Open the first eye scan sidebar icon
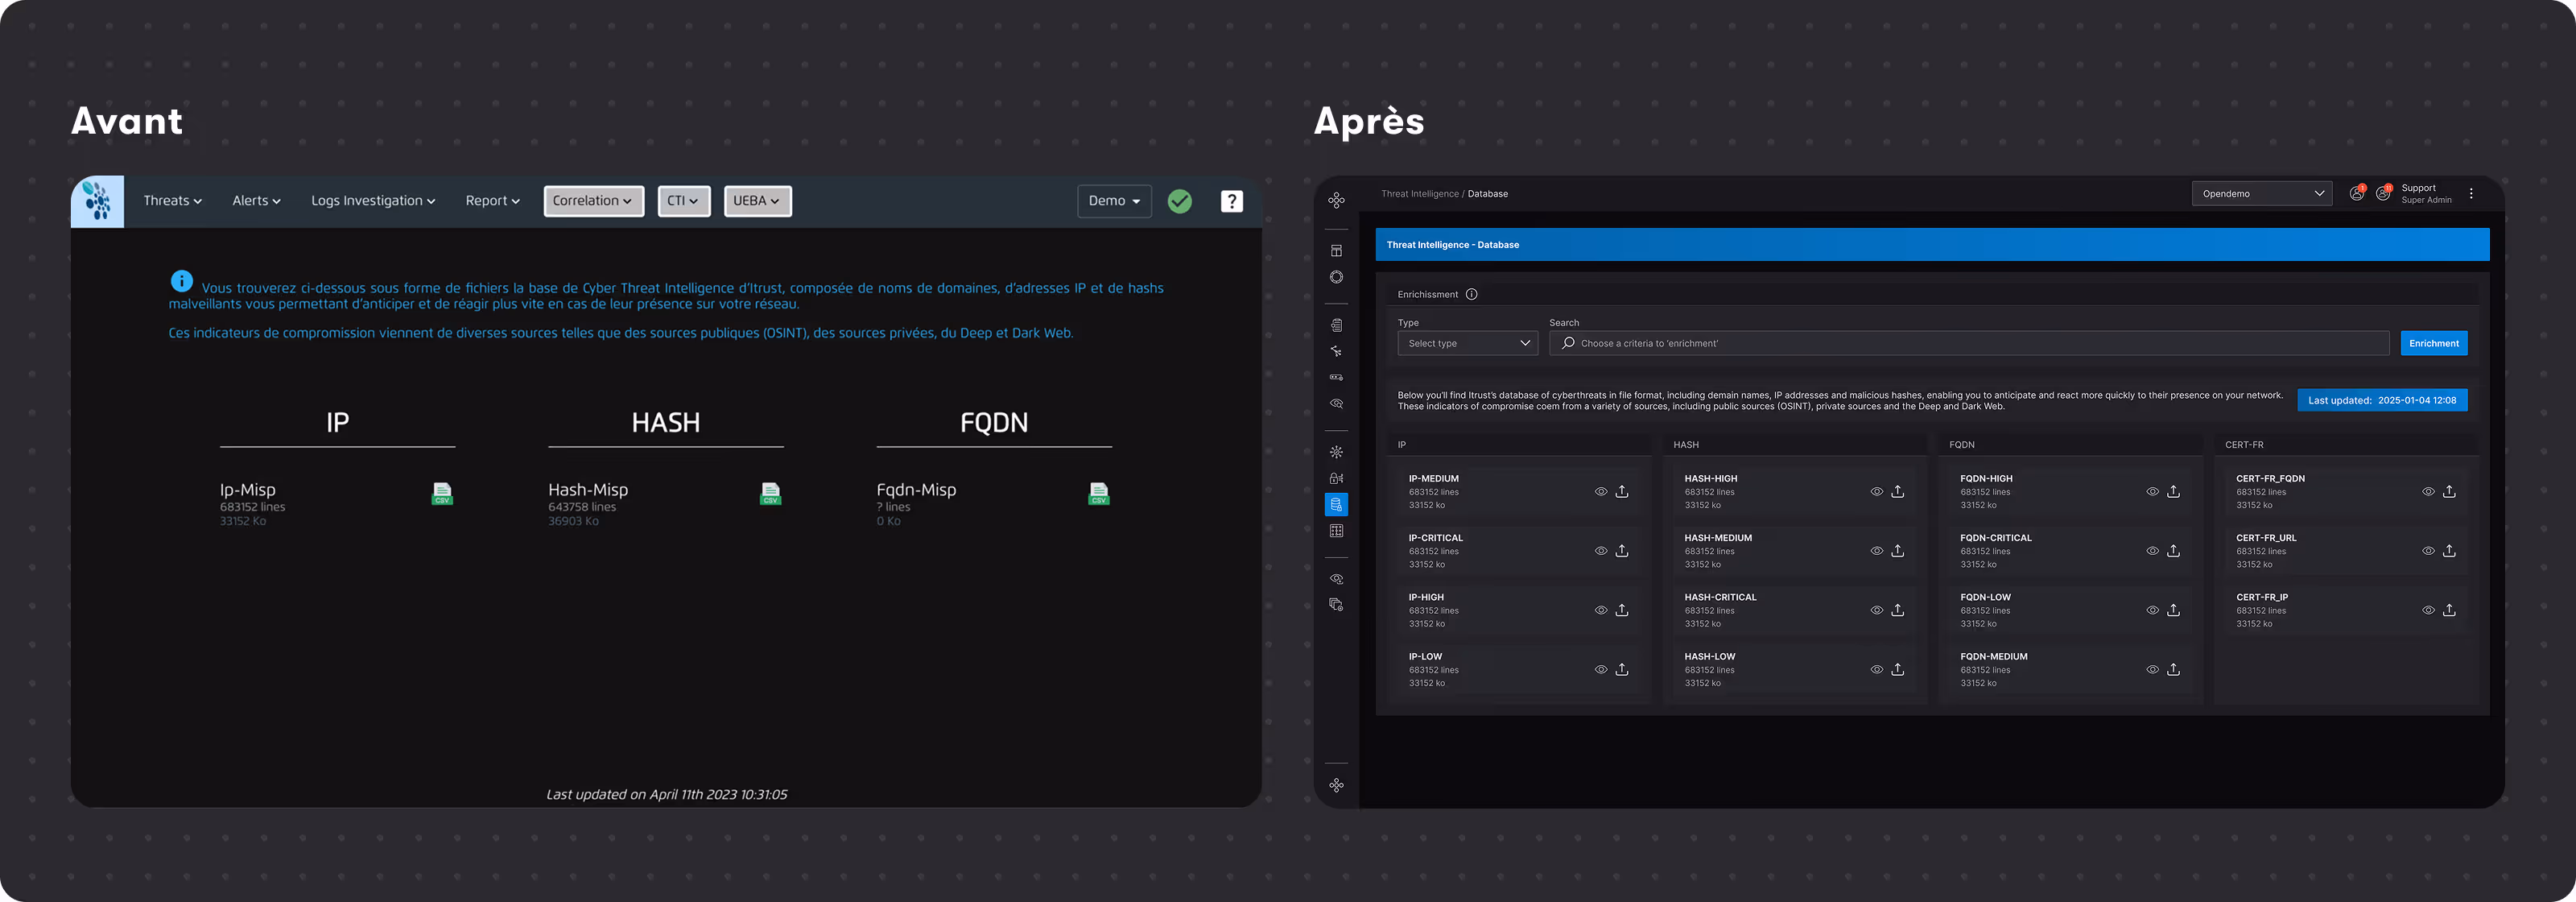The image size is (2576, 902). click(1336, 404)
